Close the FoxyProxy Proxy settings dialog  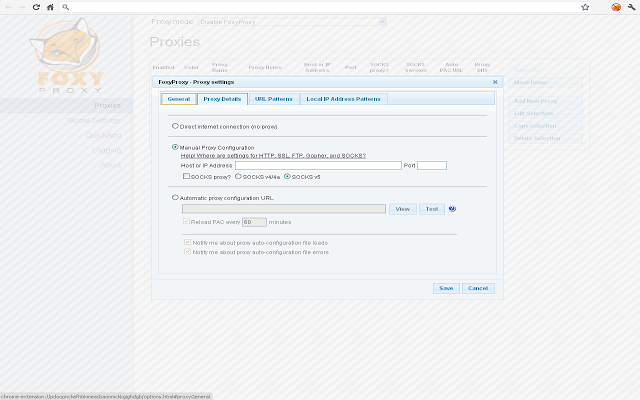point(495,82)
